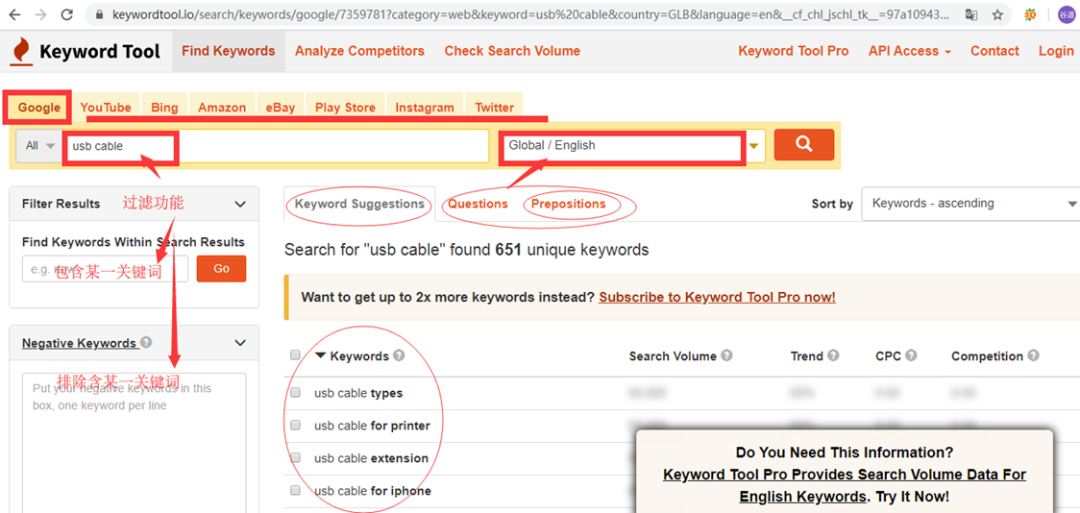Viewport: 1080px width, 513px height.
Task: Click help icon beside Negative Keywords
Action: [x=146, y=342]
